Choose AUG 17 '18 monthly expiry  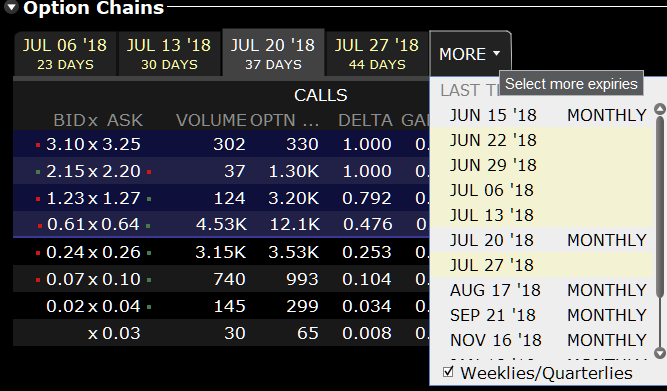coord(542,290)
